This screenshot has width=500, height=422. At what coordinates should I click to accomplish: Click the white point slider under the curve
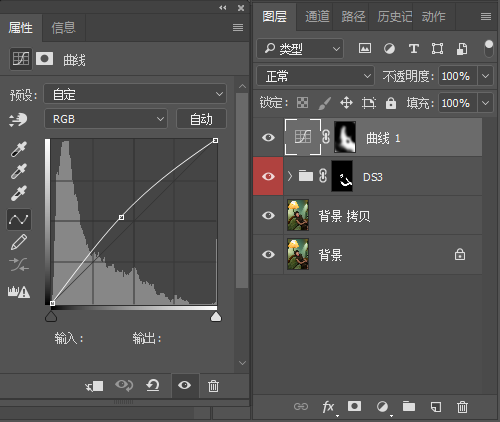pos(216,317)
